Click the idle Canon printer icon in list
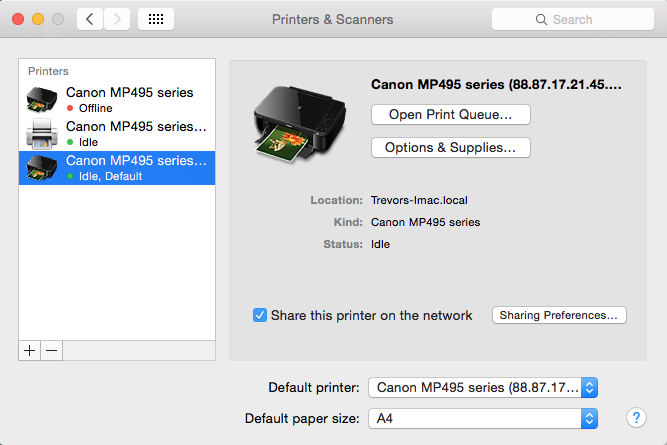 click(43, 133)
